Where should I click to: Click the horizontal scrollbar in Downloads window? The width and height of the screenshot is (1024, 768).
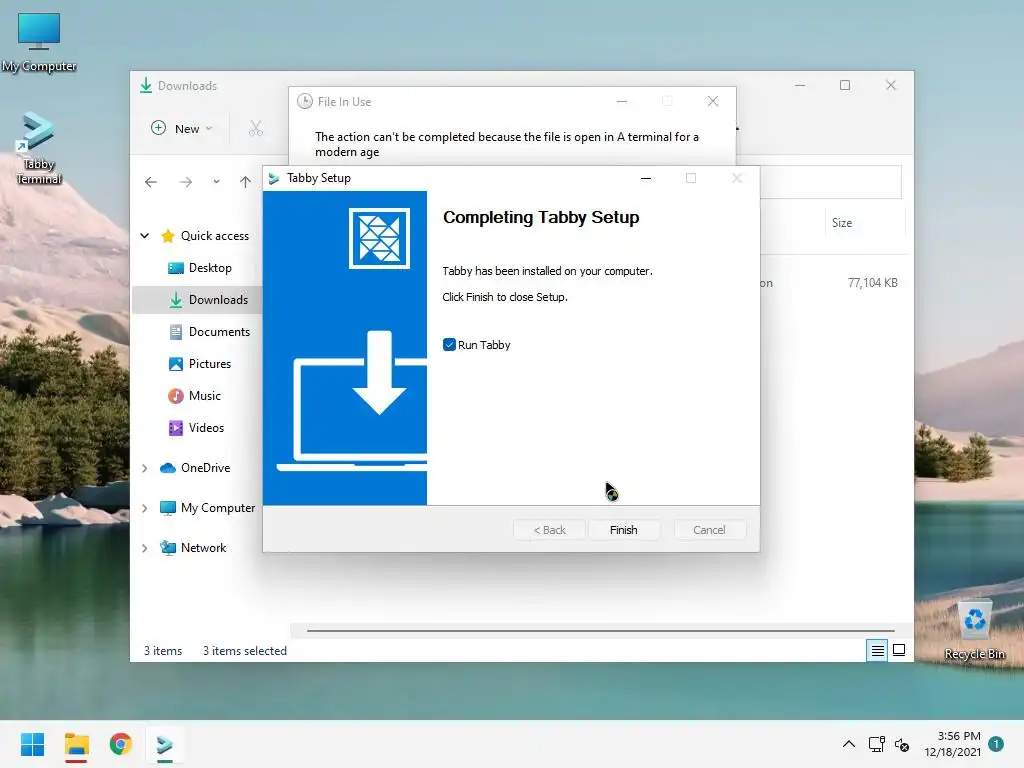pyautogui.click(x=600, y=631)
